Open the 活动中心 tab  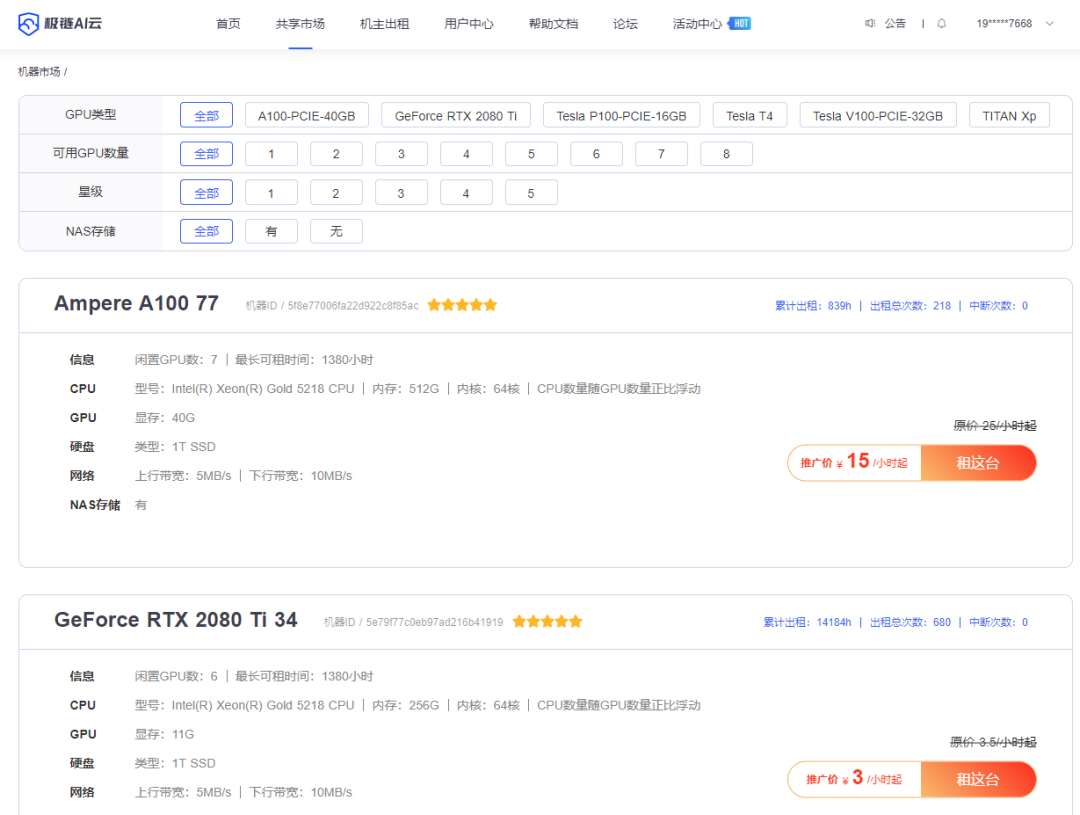pyautogui.click(x=697, y=24)
